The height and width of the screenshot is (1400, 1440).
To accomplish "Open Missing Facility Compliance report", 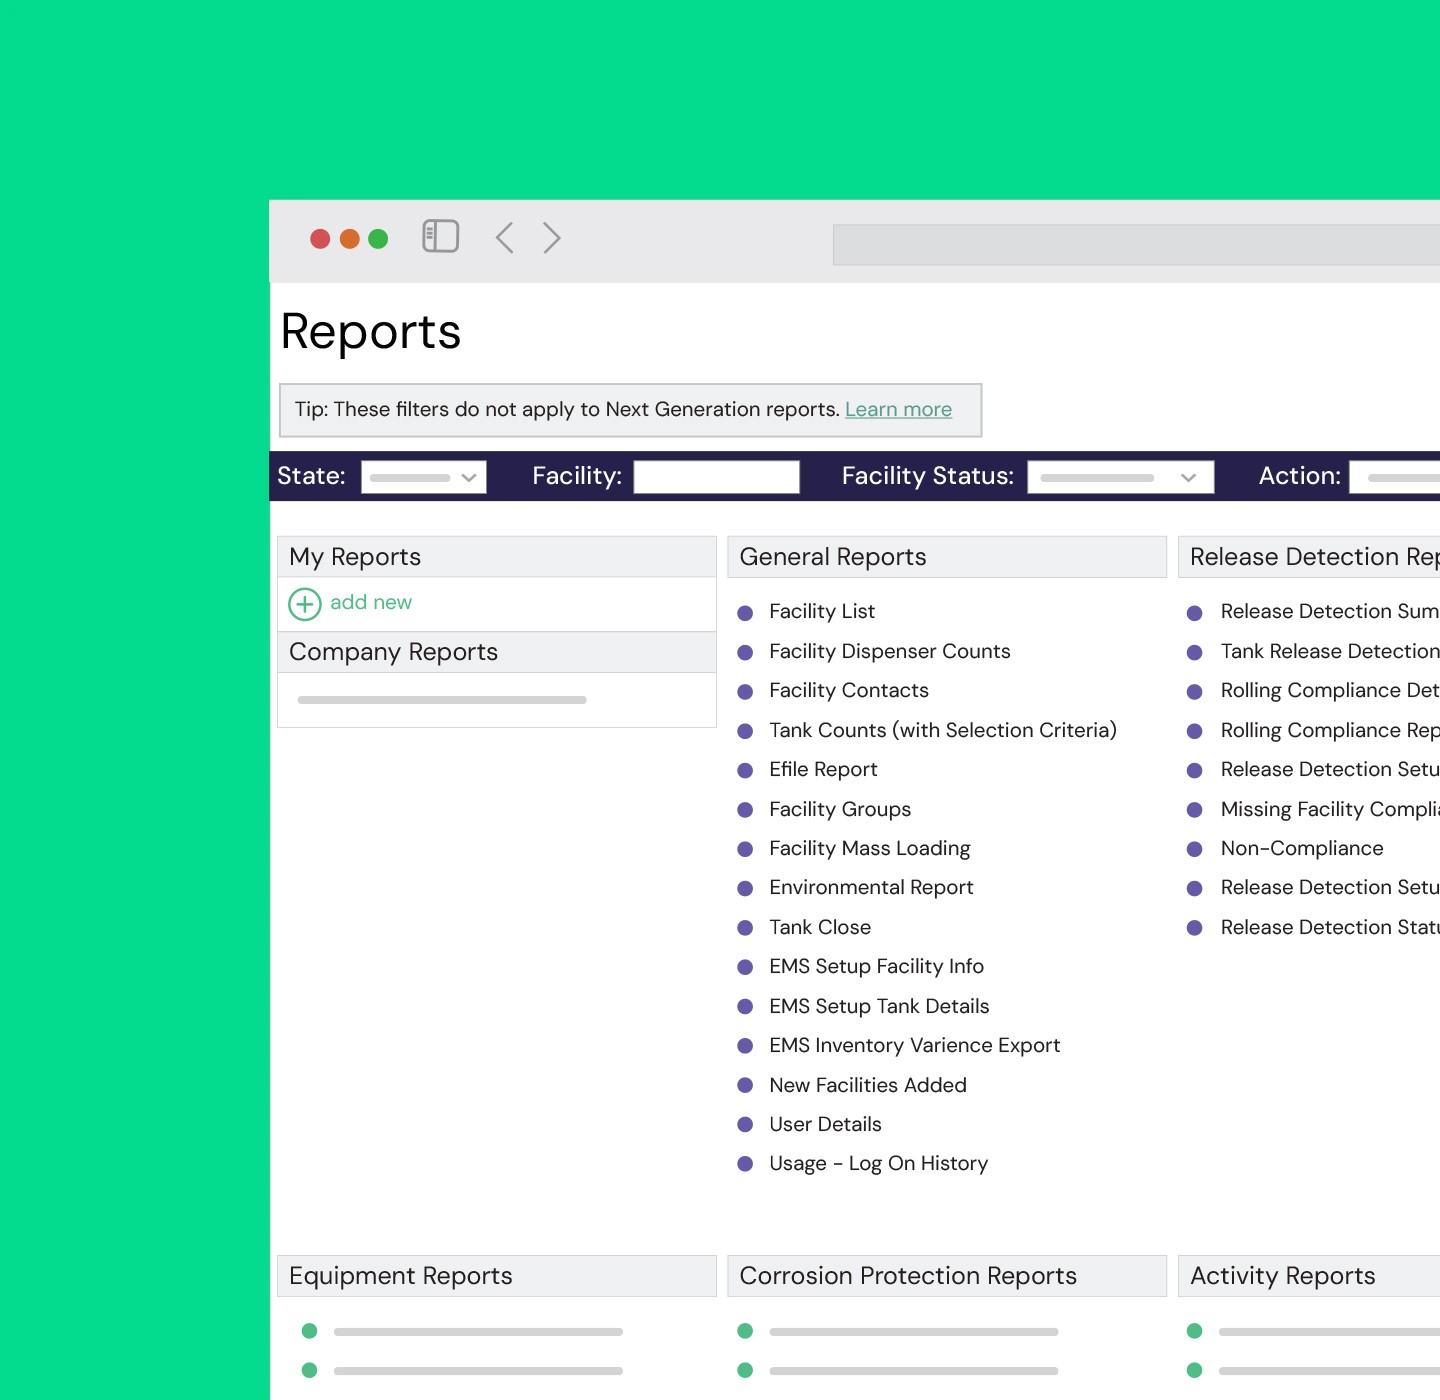I will click(x=1330, y=809).
